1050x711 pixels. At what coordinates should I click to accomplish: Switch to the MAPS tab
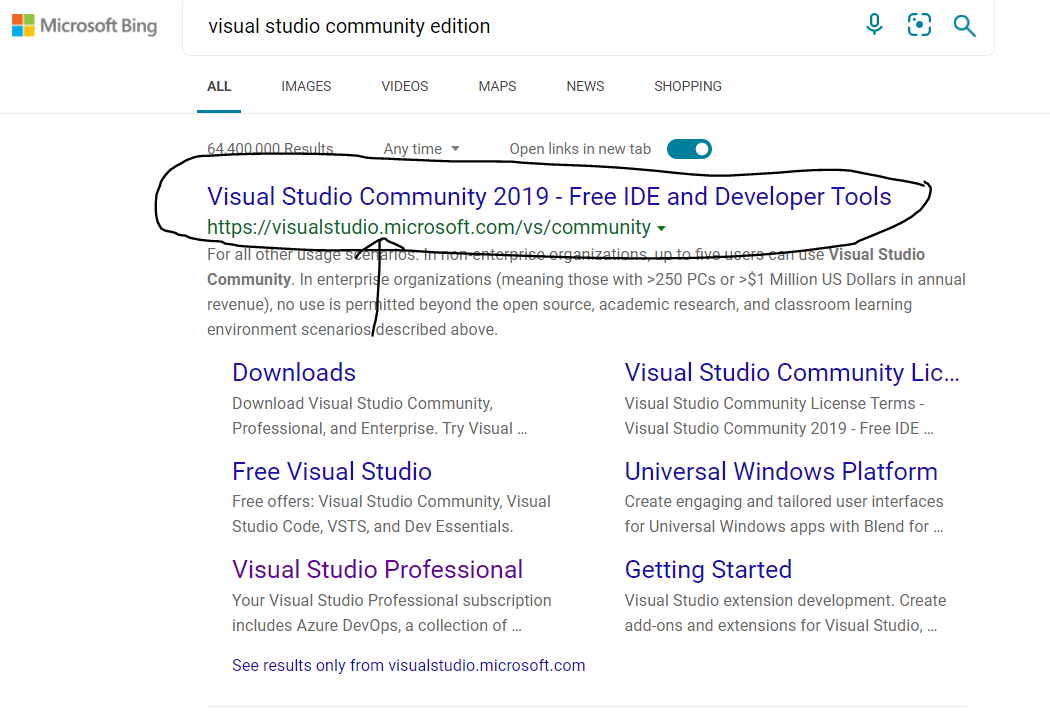pyautogui.click(x=497, y=86)
